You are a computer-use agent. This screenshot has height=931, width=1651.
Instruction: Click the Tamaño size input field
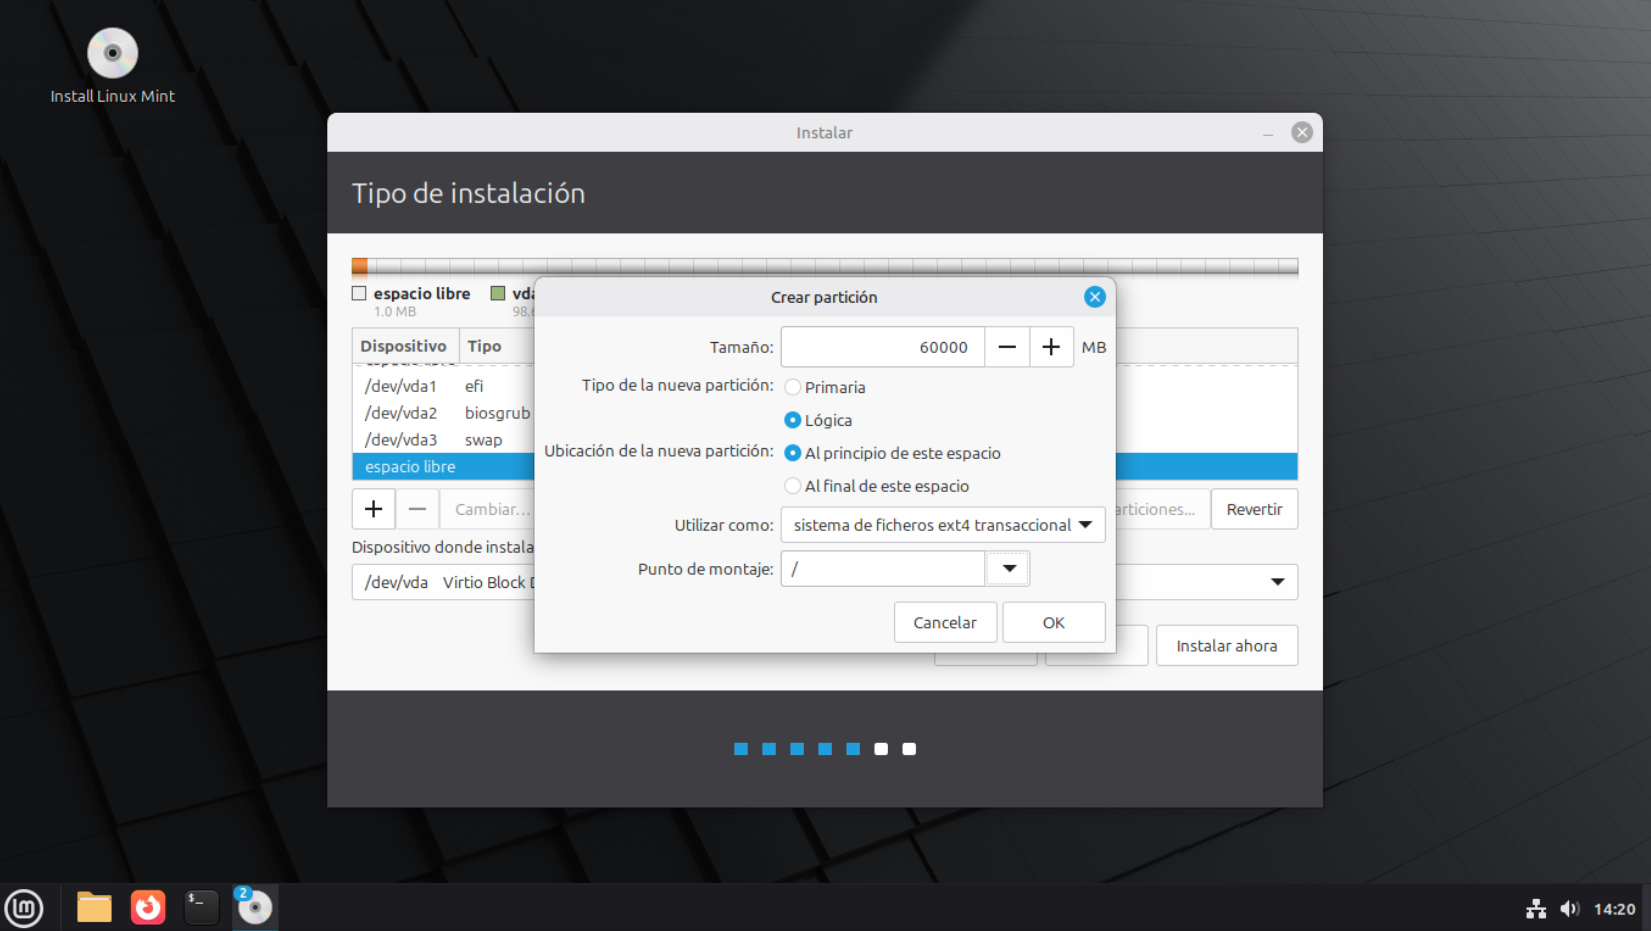[882, 347]
